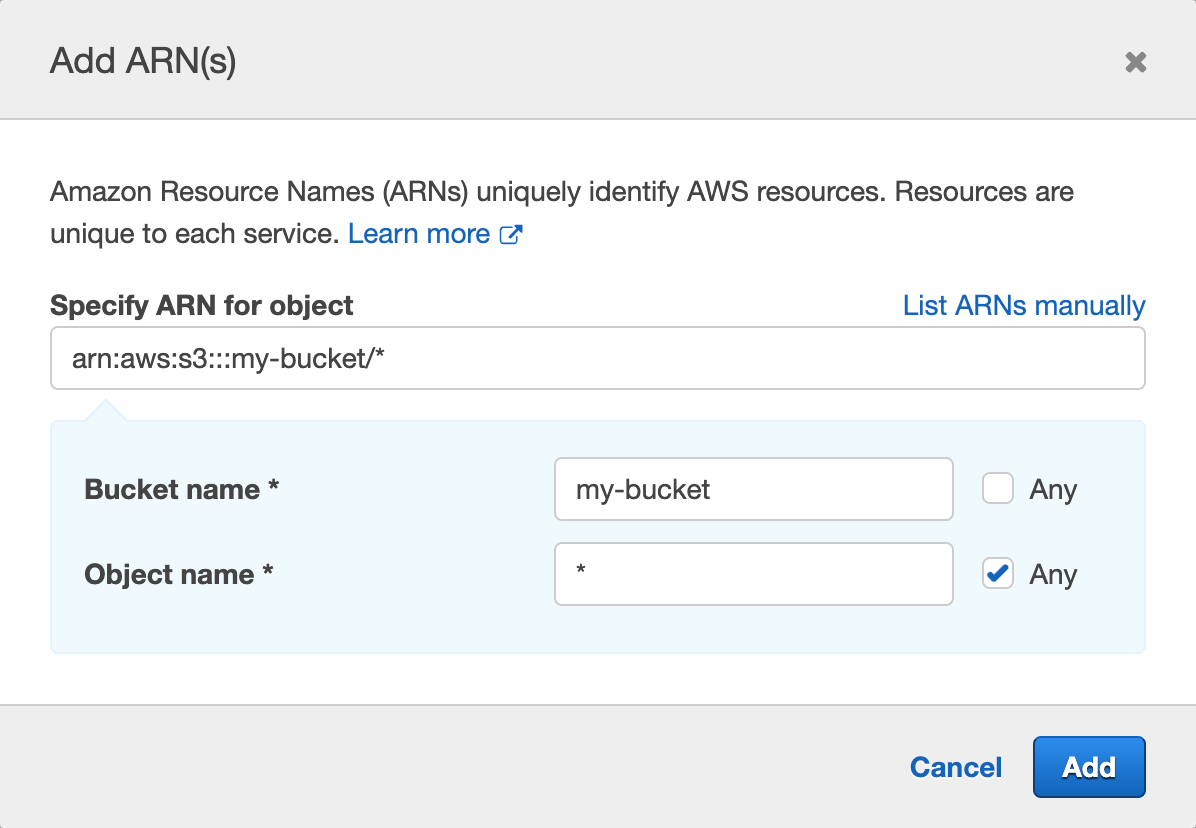Click the Specify ARN for object heading

201,305
